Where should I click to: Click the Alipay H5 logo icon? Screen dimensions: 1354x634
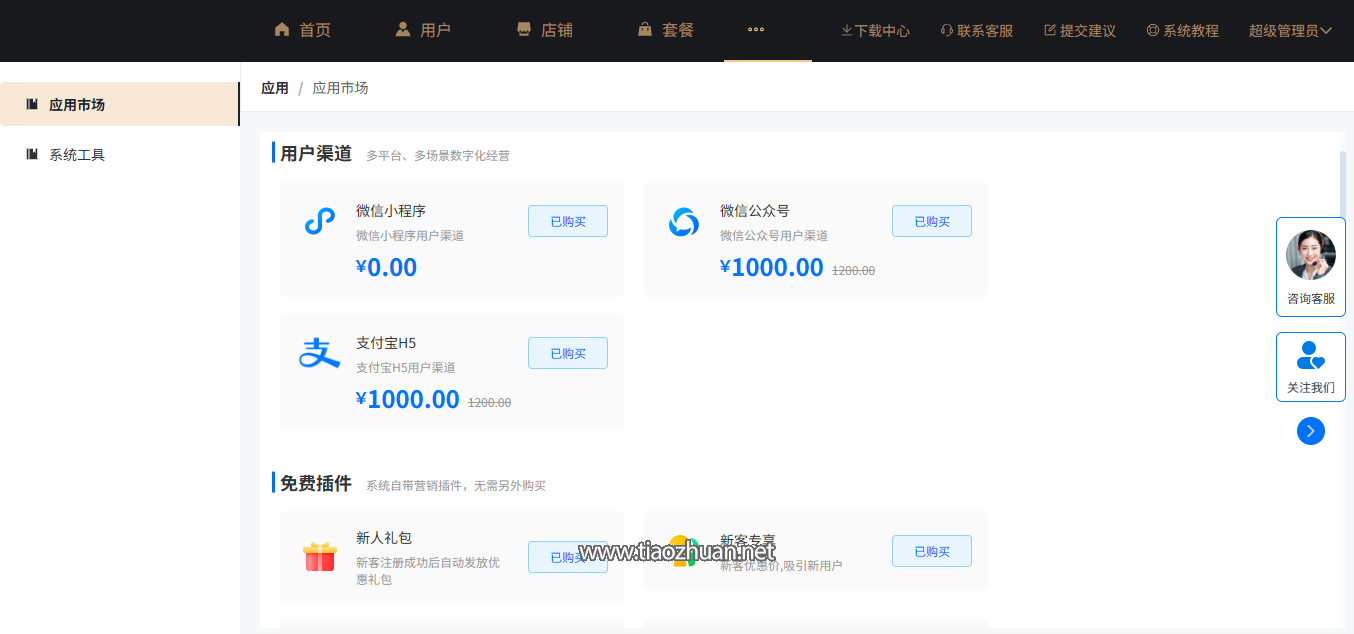click(319, 354)
